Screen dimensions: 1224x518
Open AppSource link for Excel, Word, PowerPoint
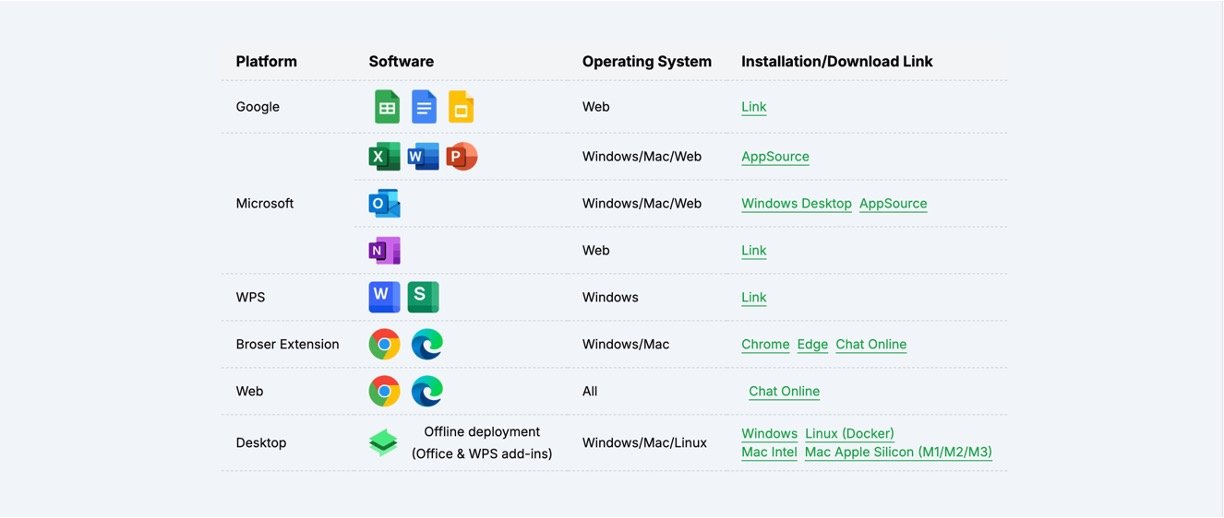[x=775, y=157]
